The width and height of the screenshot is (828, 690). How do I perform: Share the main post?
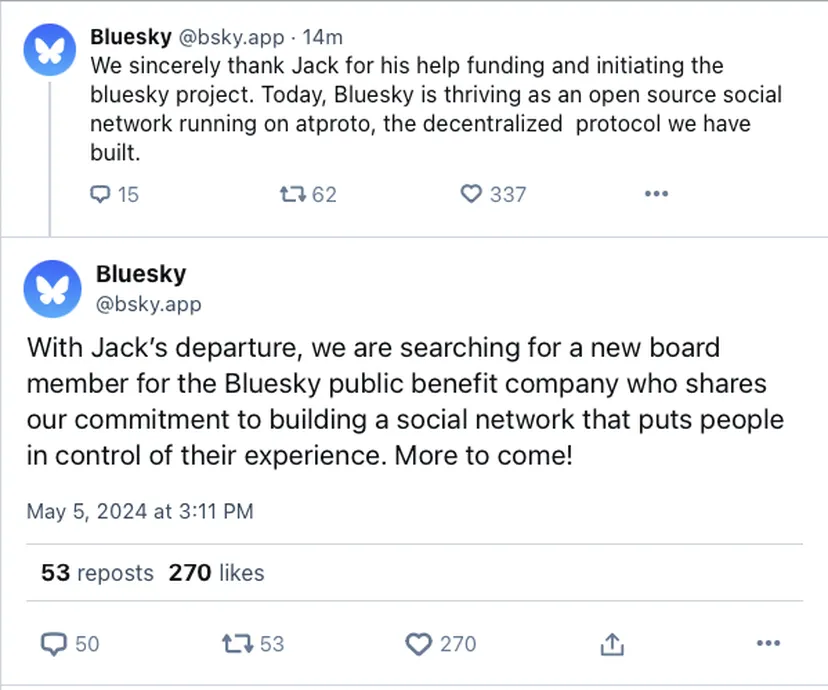(x=614, y=645)
